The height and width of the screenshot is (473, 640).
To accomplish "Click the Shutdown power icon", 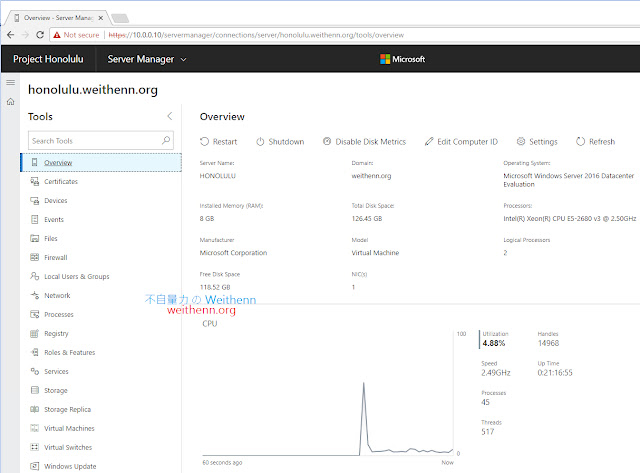I will (260, 142).
